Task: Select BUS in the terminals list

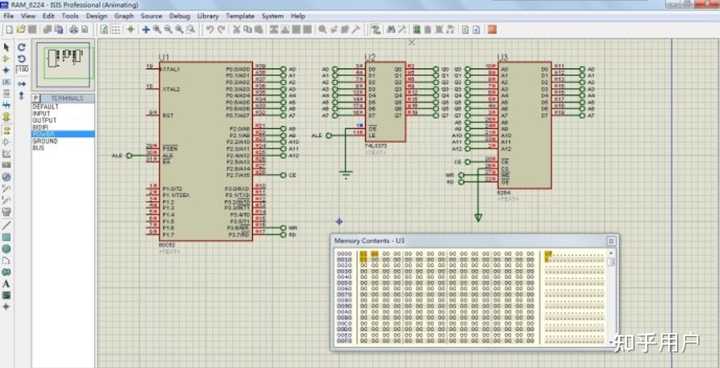Action: click(x=38, y=148)
